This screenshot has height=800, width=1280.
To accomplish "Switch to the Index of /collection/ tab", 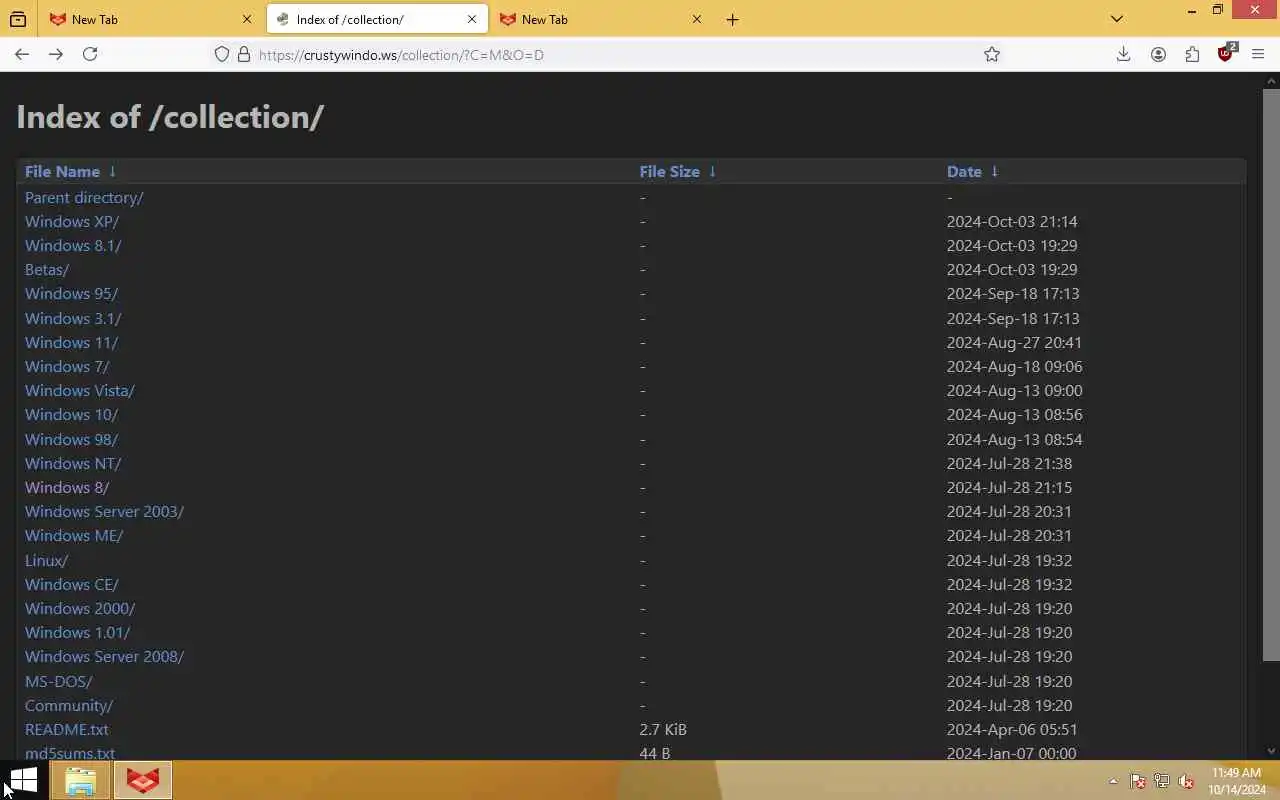I will coord(377,19).
